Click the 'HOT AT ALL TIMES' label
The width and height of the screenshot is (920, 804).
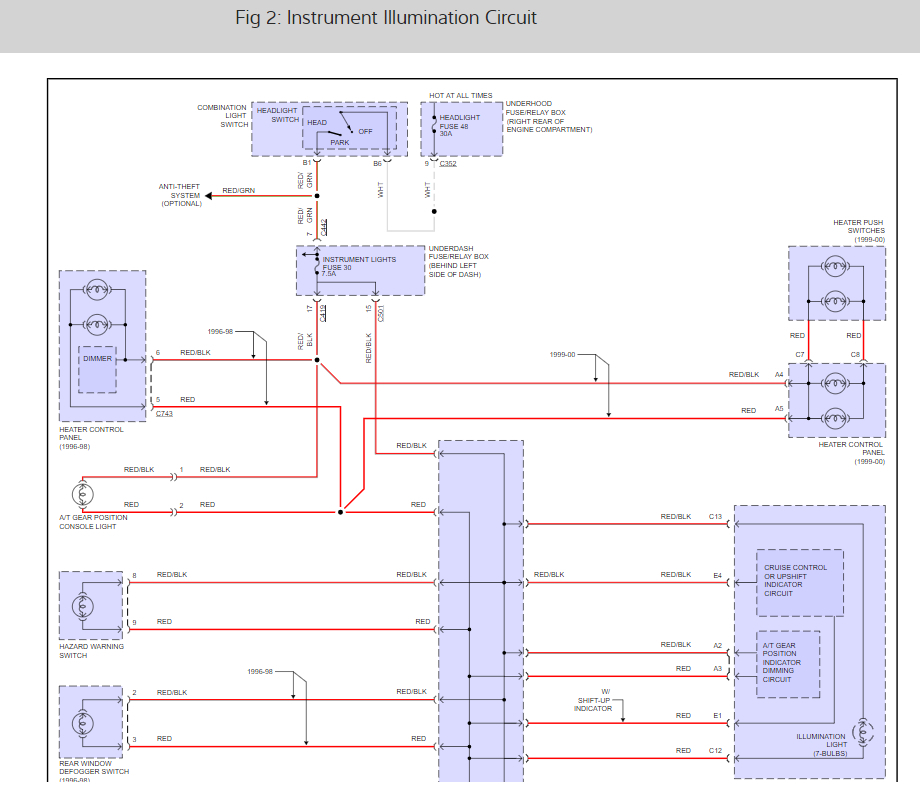pyautogui.click(x=461, y=95)
